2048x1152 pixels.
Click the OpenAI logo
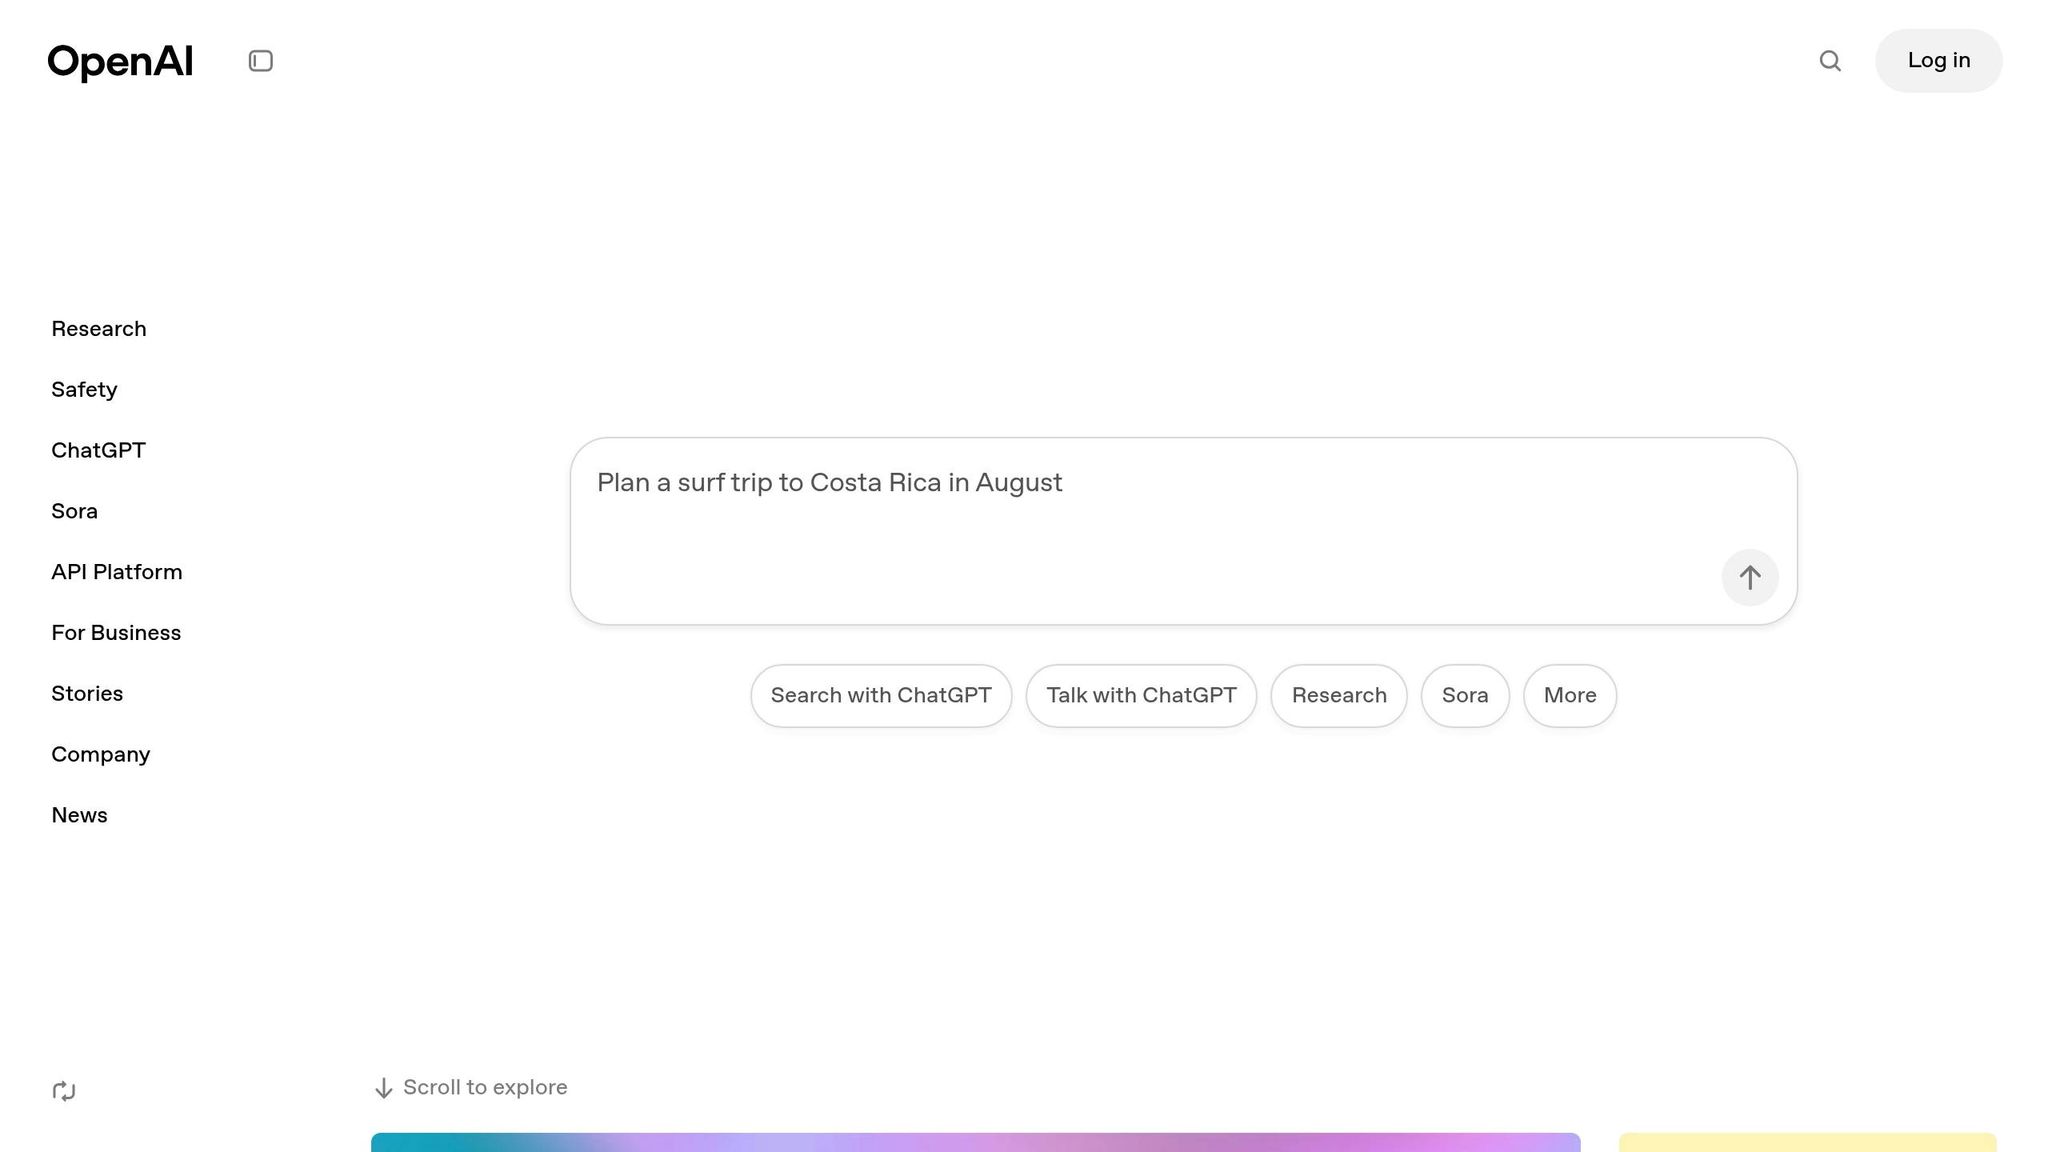(120, 62)
